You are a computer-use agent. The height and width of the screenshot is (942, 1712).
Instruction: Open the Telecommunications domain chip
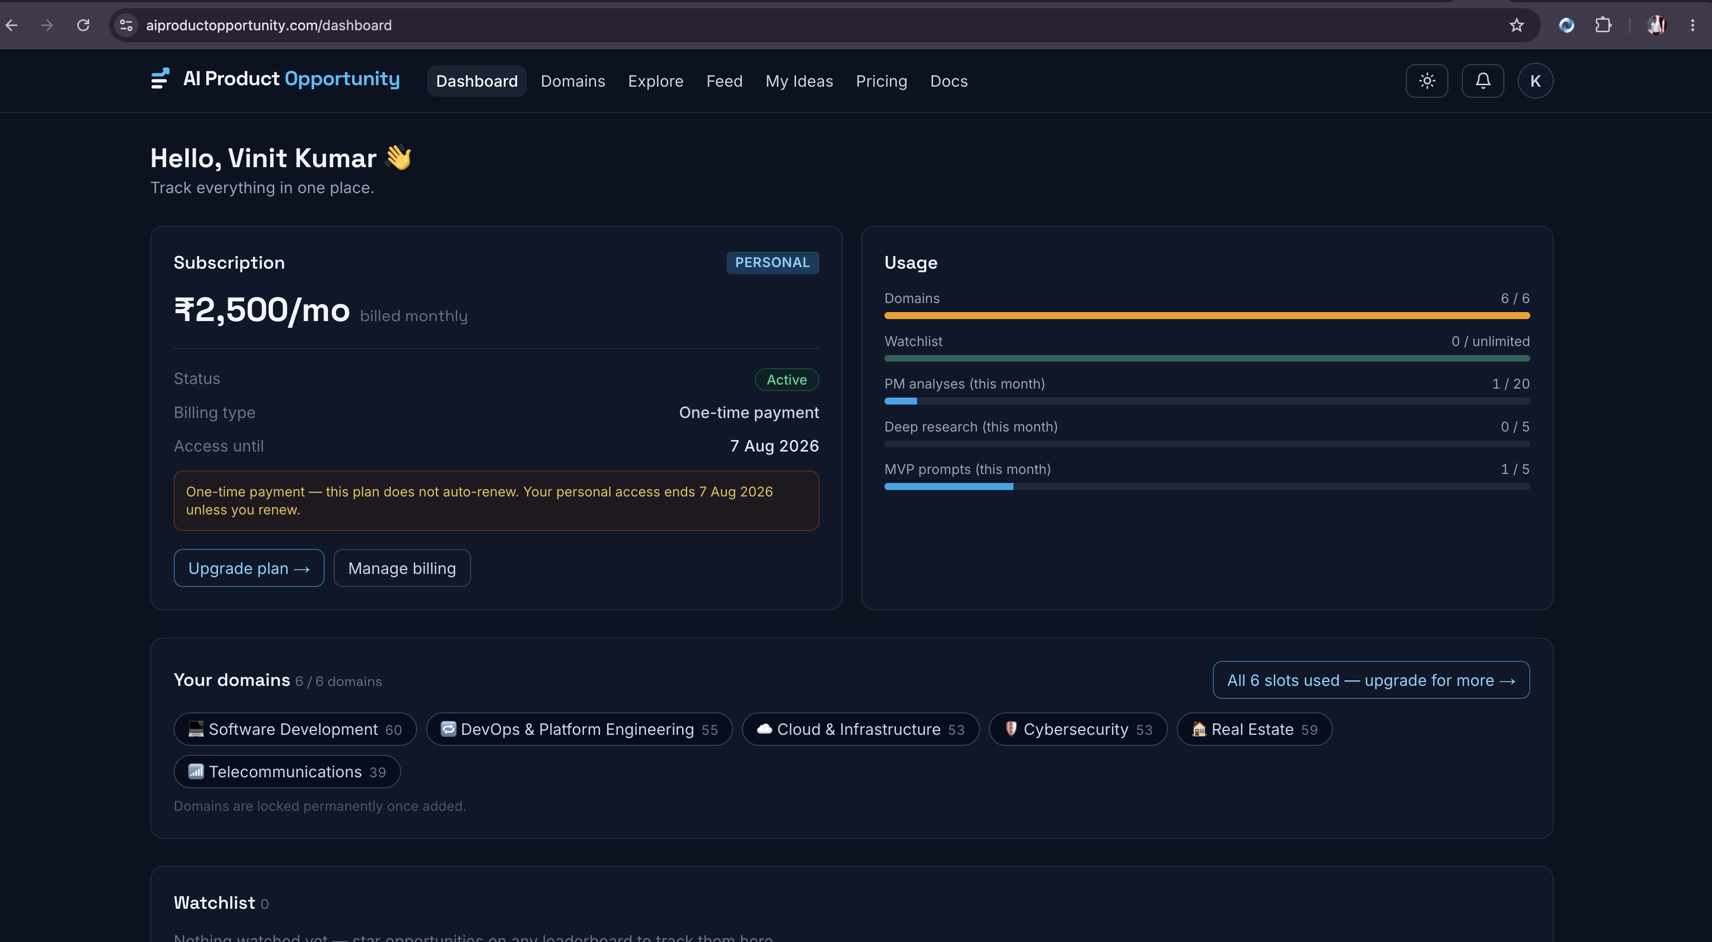[287, 771]
